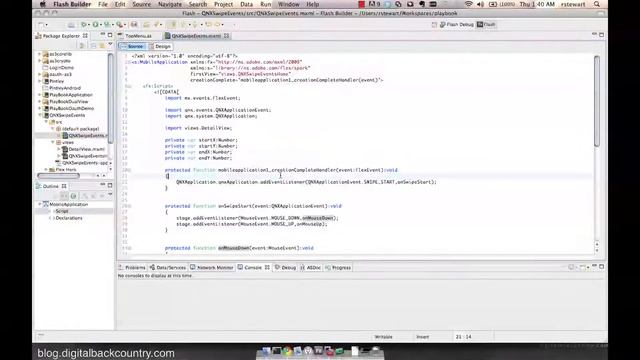Click the Wi-Fi status icon

469,4
